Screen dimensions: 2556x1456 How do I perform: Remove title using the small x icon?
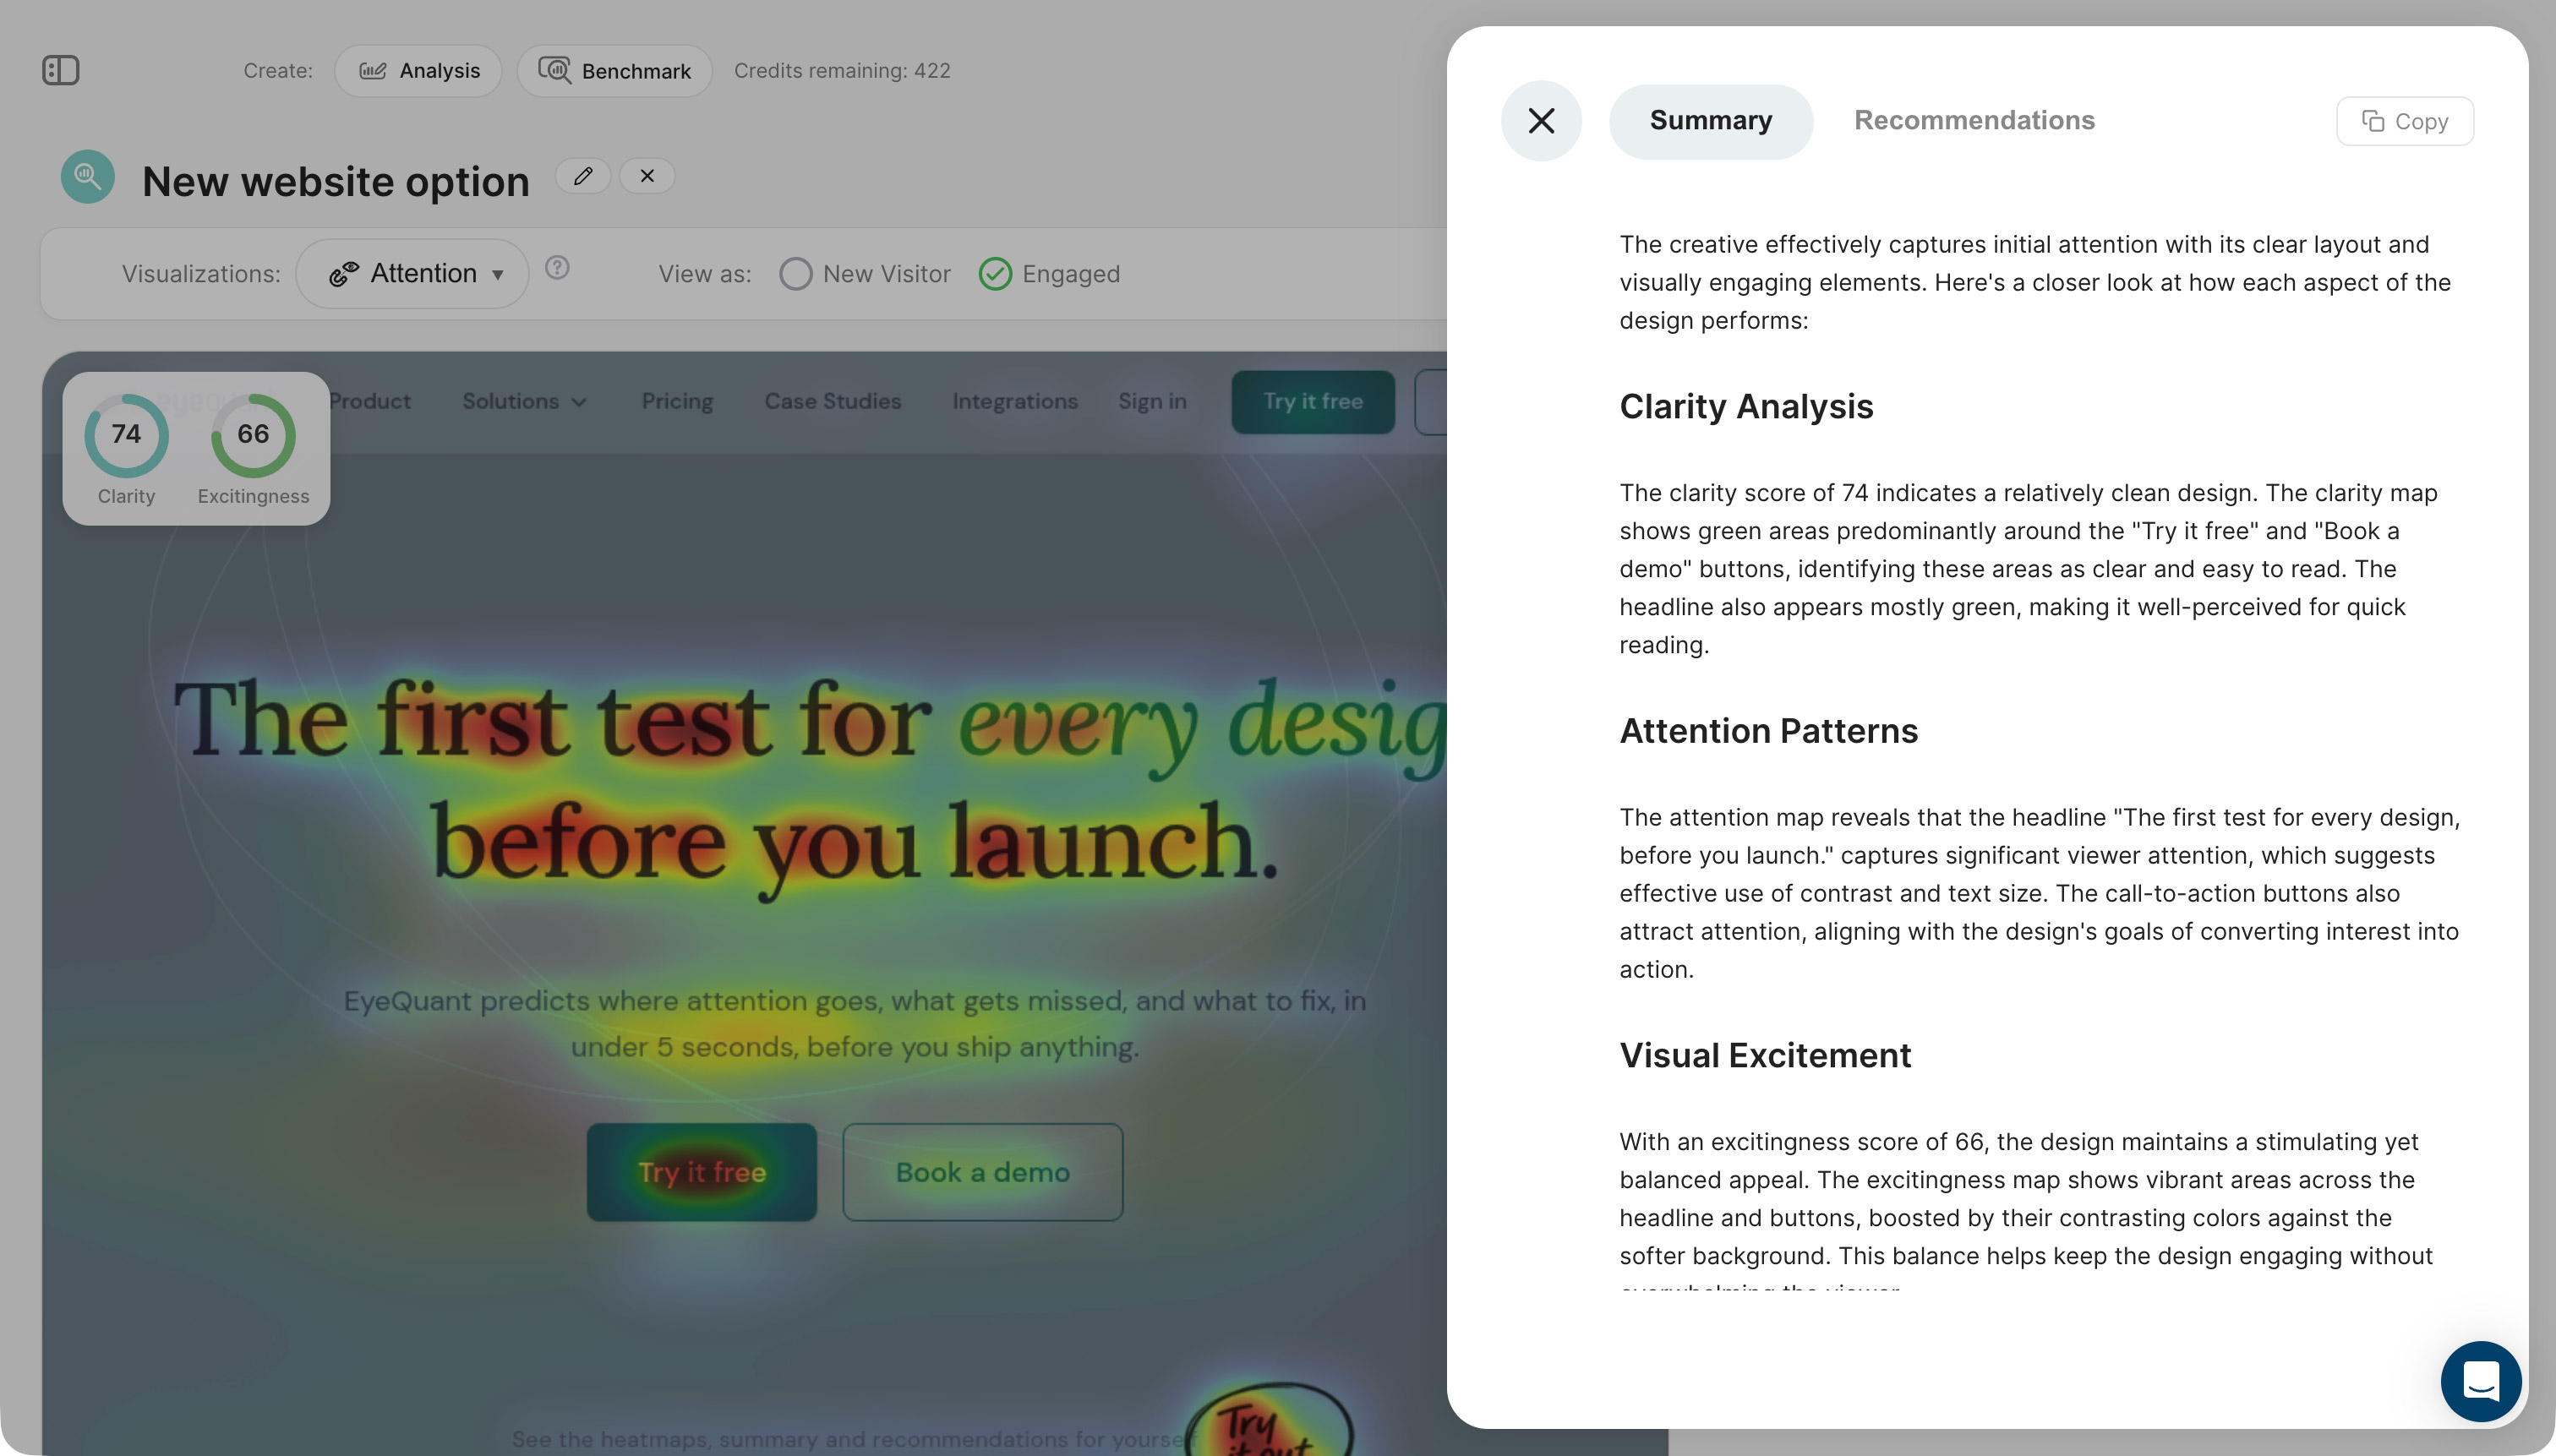(x=647, y=176)
